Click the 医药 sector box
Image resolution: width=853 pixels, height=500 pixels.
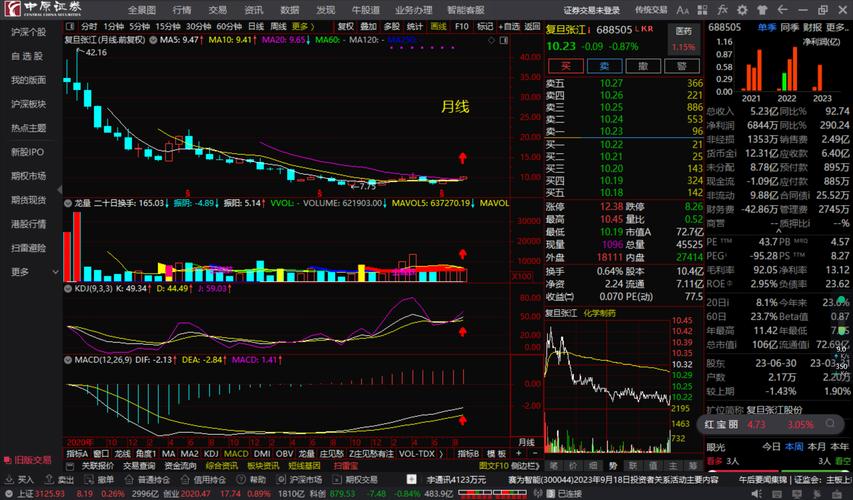tap(684, 39)
